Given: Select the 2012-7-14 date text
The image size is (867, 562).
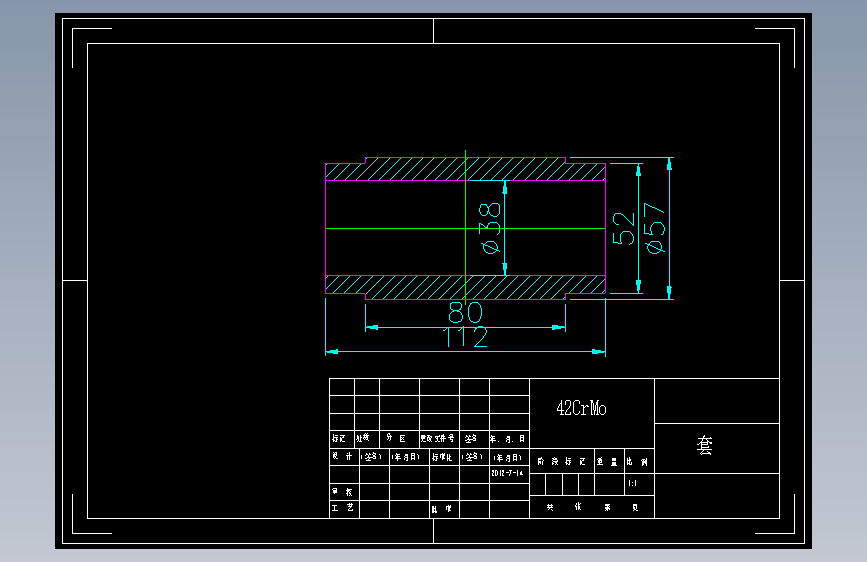Looking at the screenshot, I should (x=507, y=473).
